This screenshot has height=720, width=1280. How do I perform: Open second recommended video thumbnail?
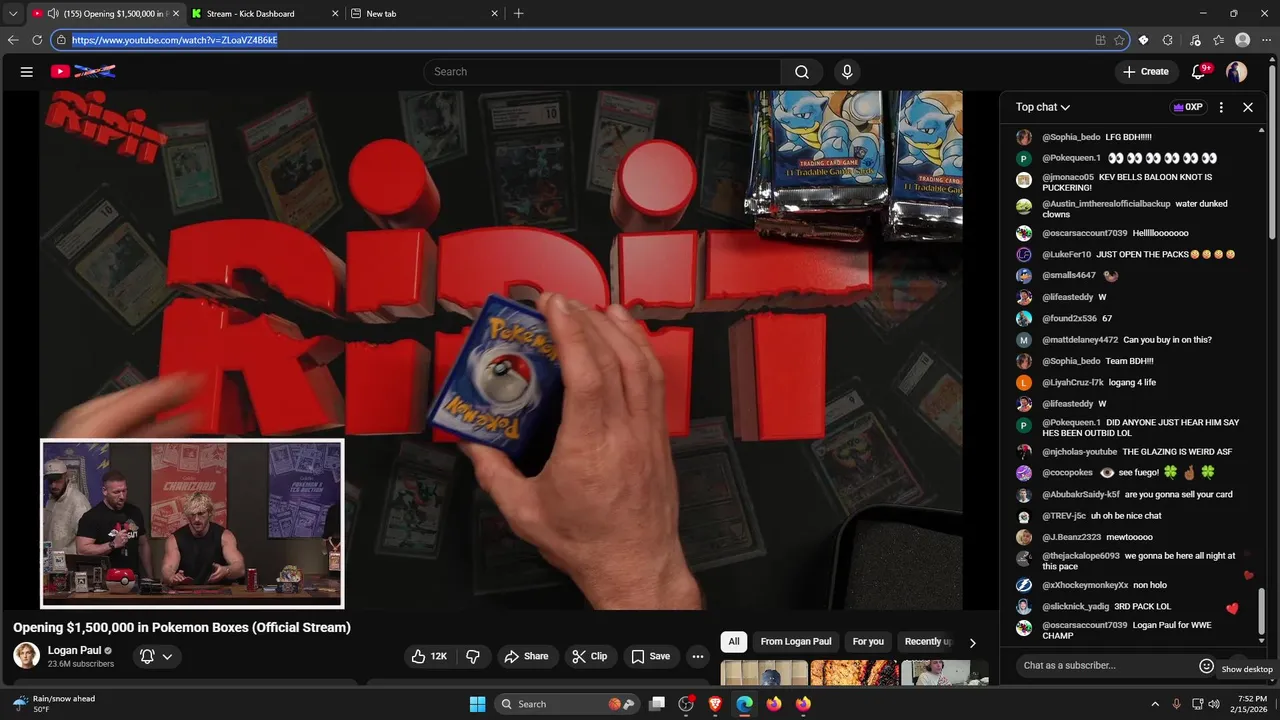[854, 672]
